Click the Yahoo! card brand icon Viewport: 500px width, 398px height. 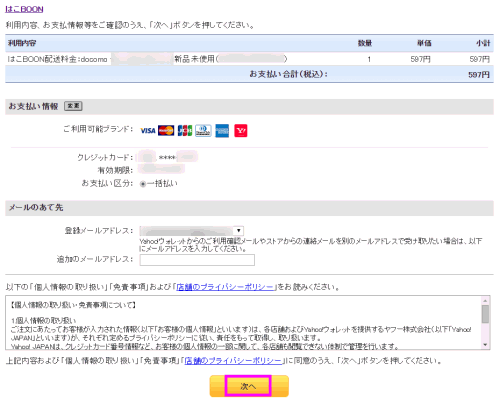point(241,131)
